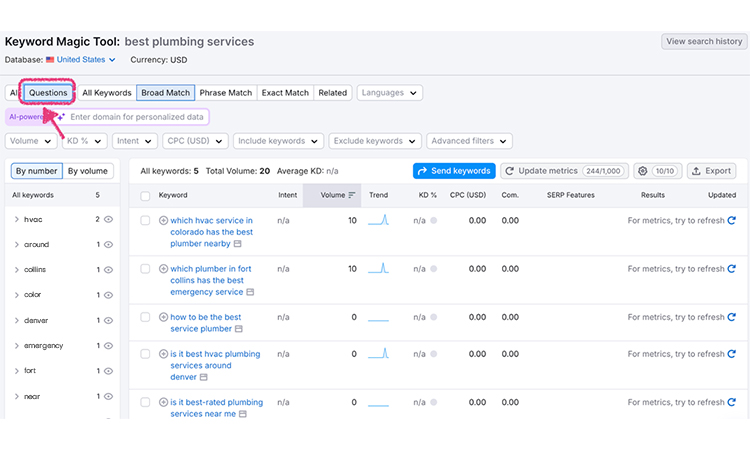Switch grouping to By volume
The image size is (750, 450).
[88, 171]
